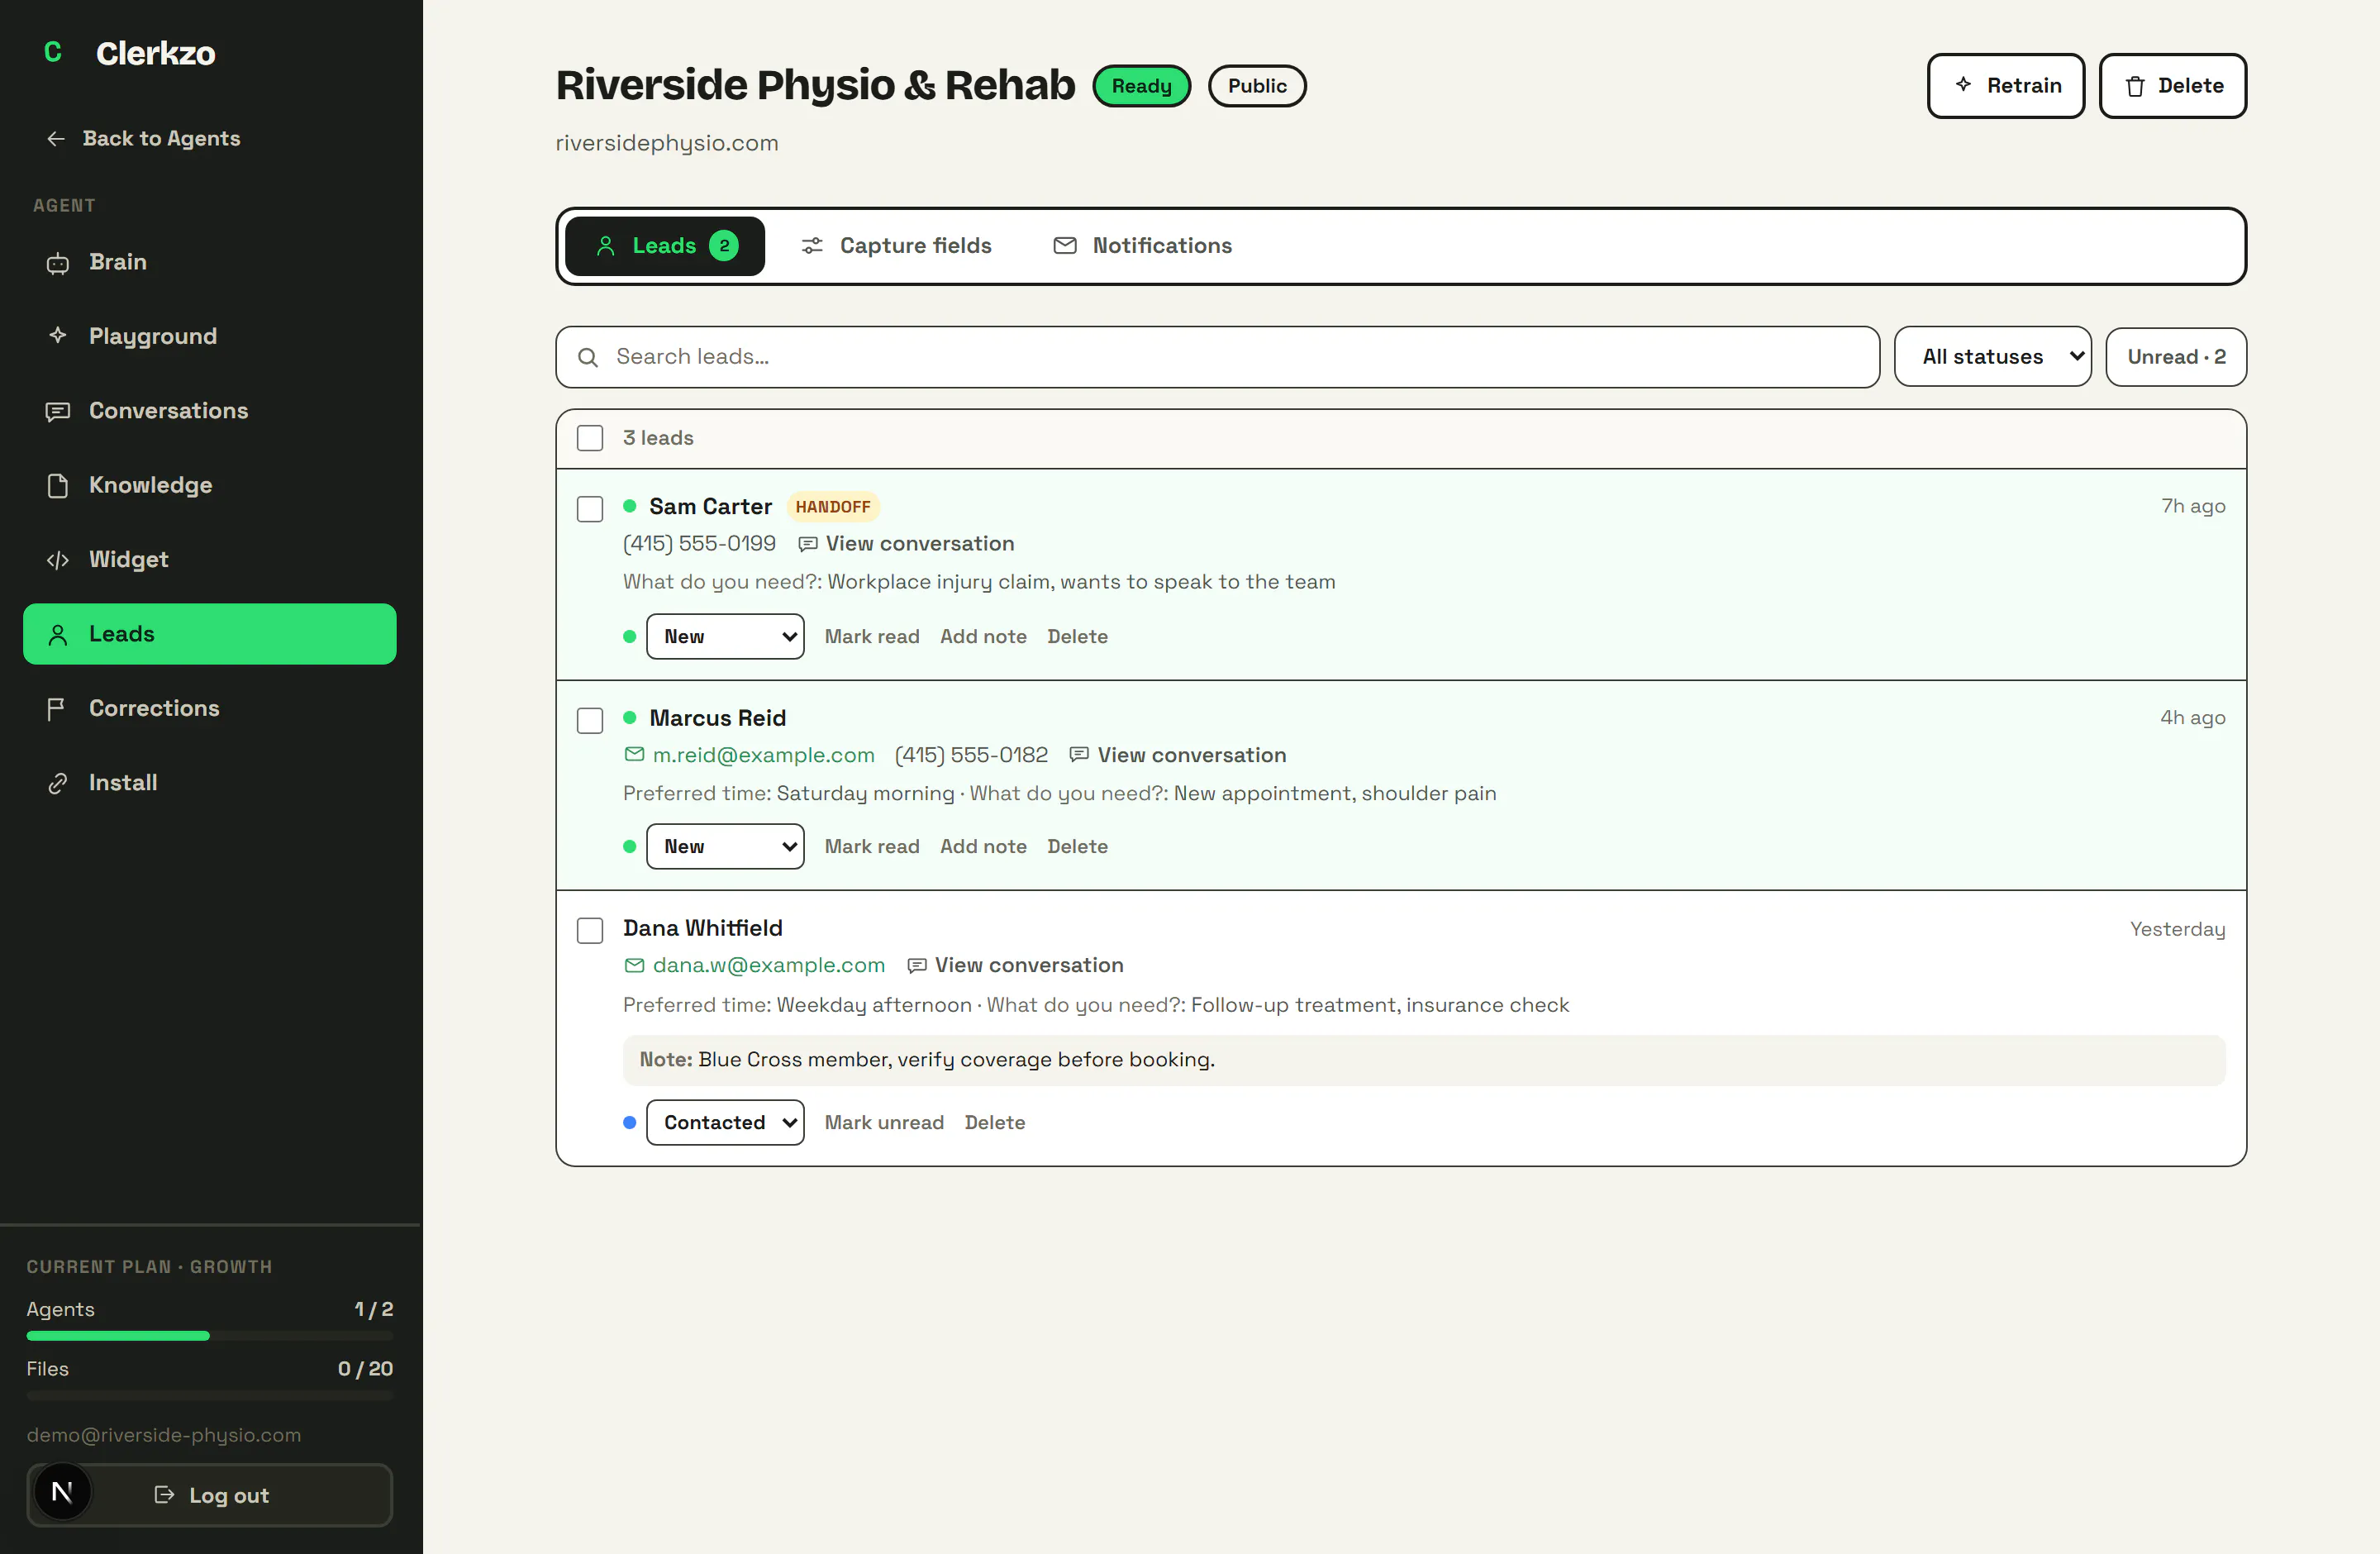
Task: Open the Conversations chat icon
Action: click(x=58, y=411)
